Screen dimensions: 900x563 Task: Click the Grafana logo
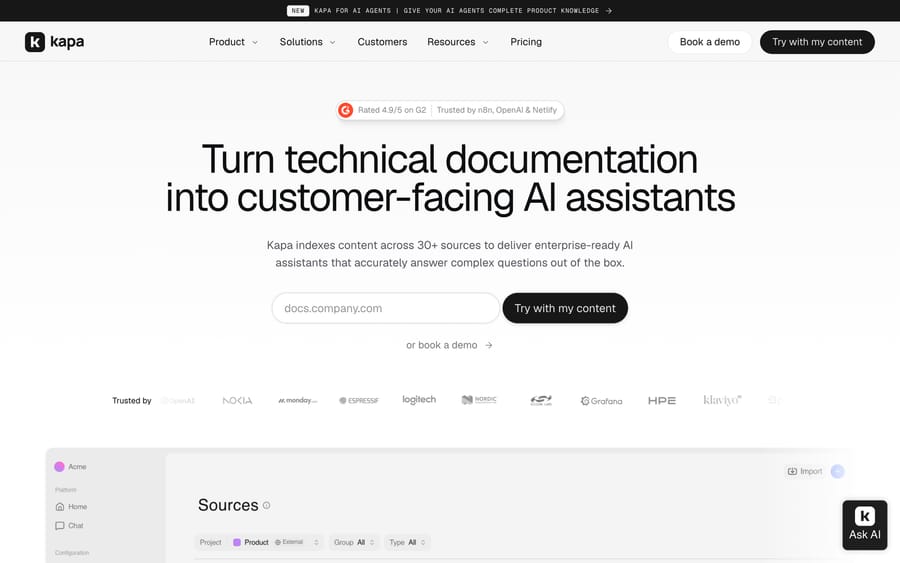pyautogui.click(x=601, y=401)
